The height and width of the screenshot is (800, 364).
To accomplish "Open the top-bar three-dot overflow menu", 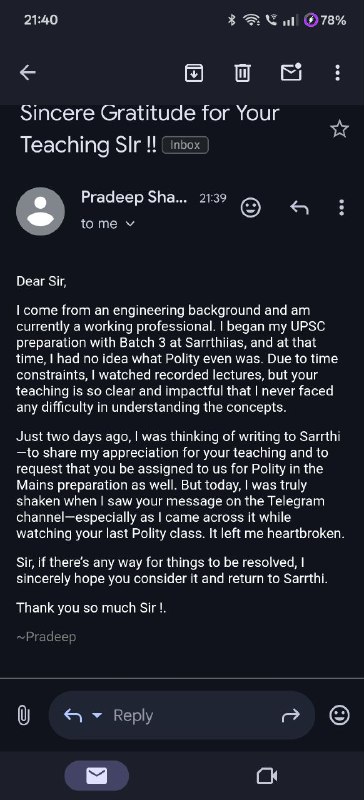I will [x=337, y=73].
